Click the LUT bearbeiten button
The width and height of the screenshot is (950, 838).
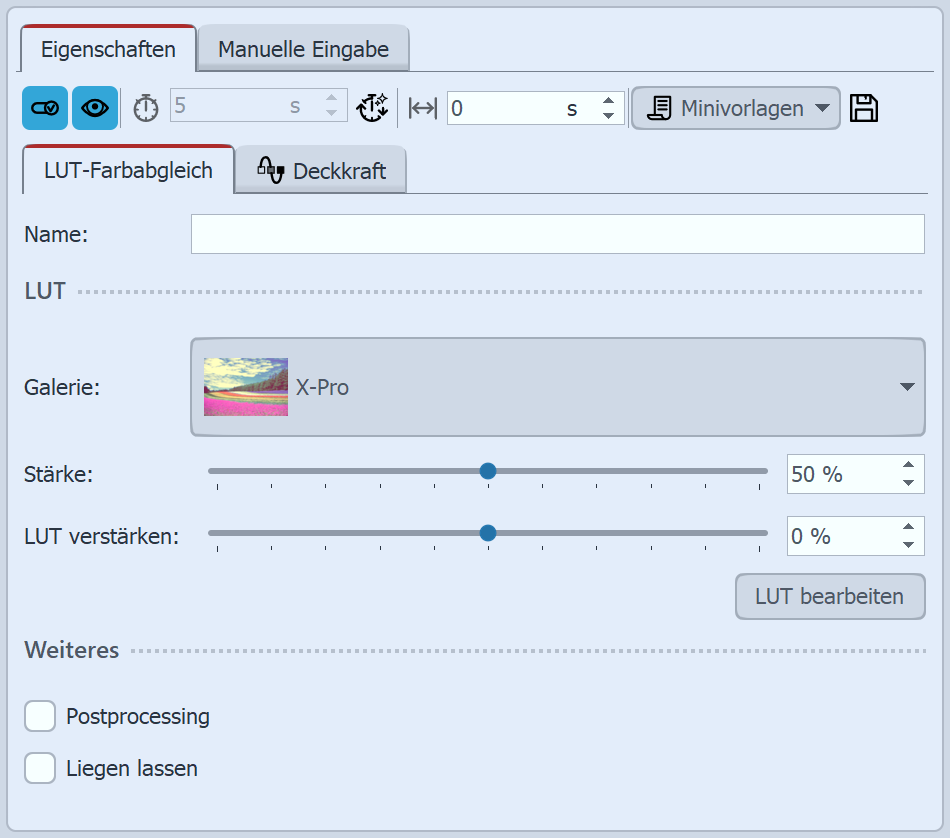(829, 597)
